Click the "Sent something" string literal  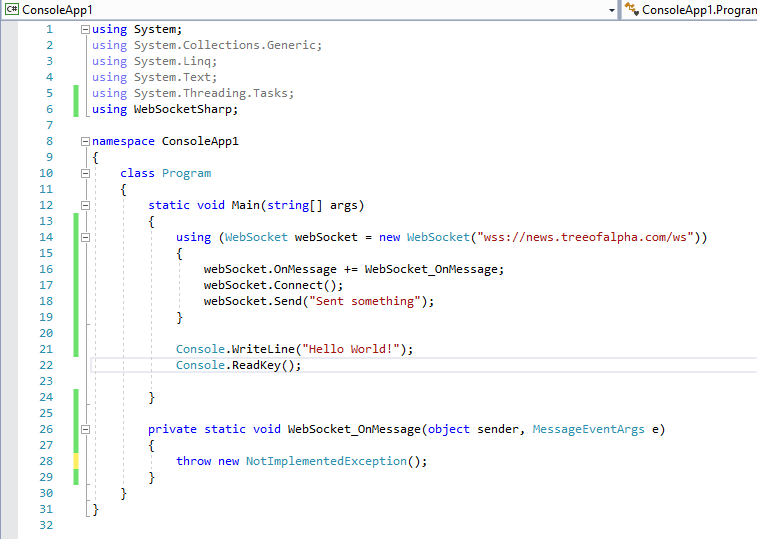(x=364, y=301)
